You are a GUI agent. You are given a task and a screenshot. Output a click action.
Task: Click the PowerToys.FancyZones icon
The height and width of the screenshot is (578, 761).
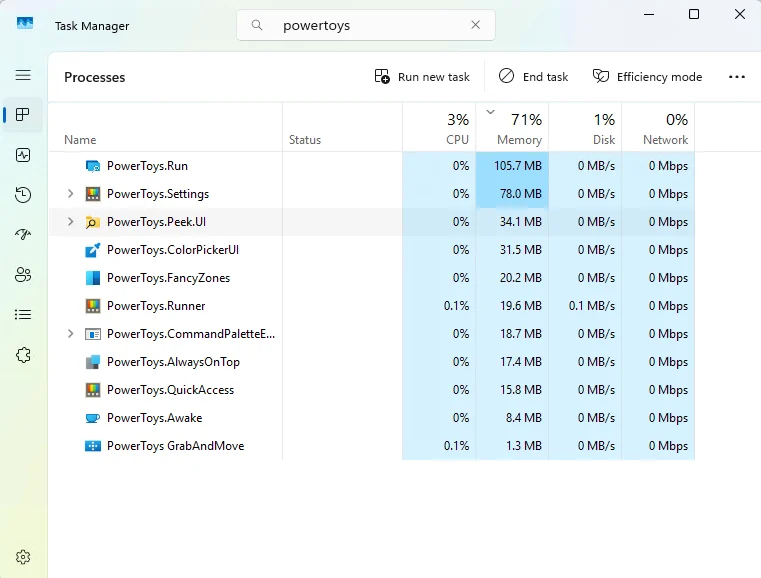[x=93, y=278]
